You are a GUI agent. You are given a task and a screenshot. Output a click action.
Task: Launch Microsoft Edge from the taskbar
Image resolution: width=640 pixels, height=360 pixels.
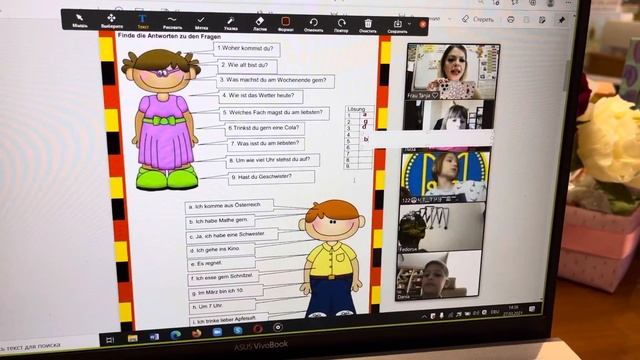click(x=176, y=335)
